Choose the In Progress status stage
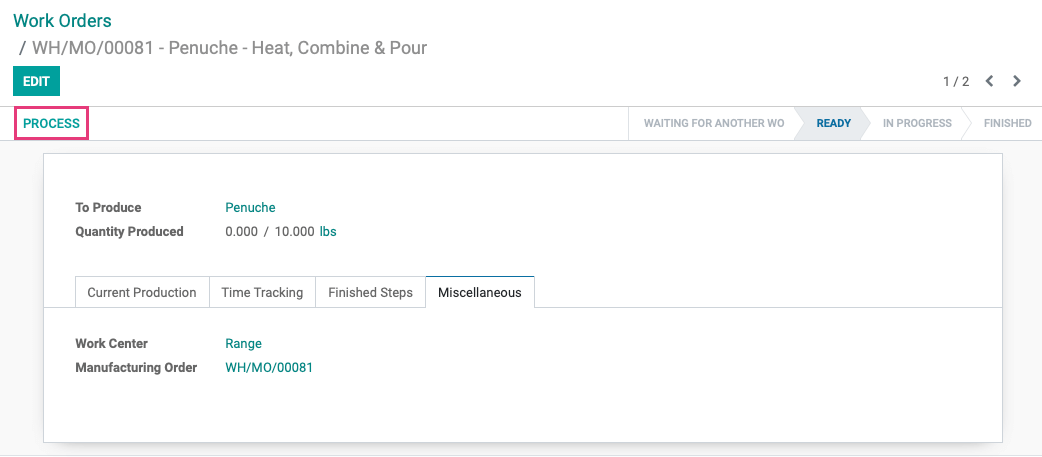 point(917,123)
